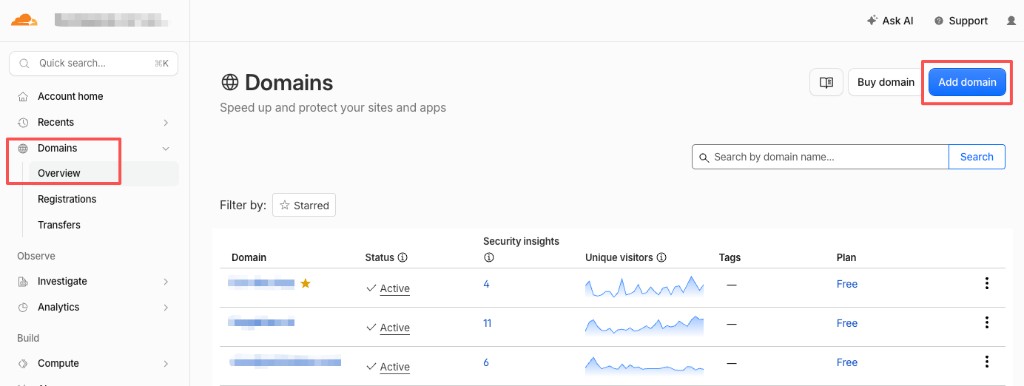Viewport: 1024px width, 386px height.
Task: Click the Add domain button
Action: coord(967,82)
